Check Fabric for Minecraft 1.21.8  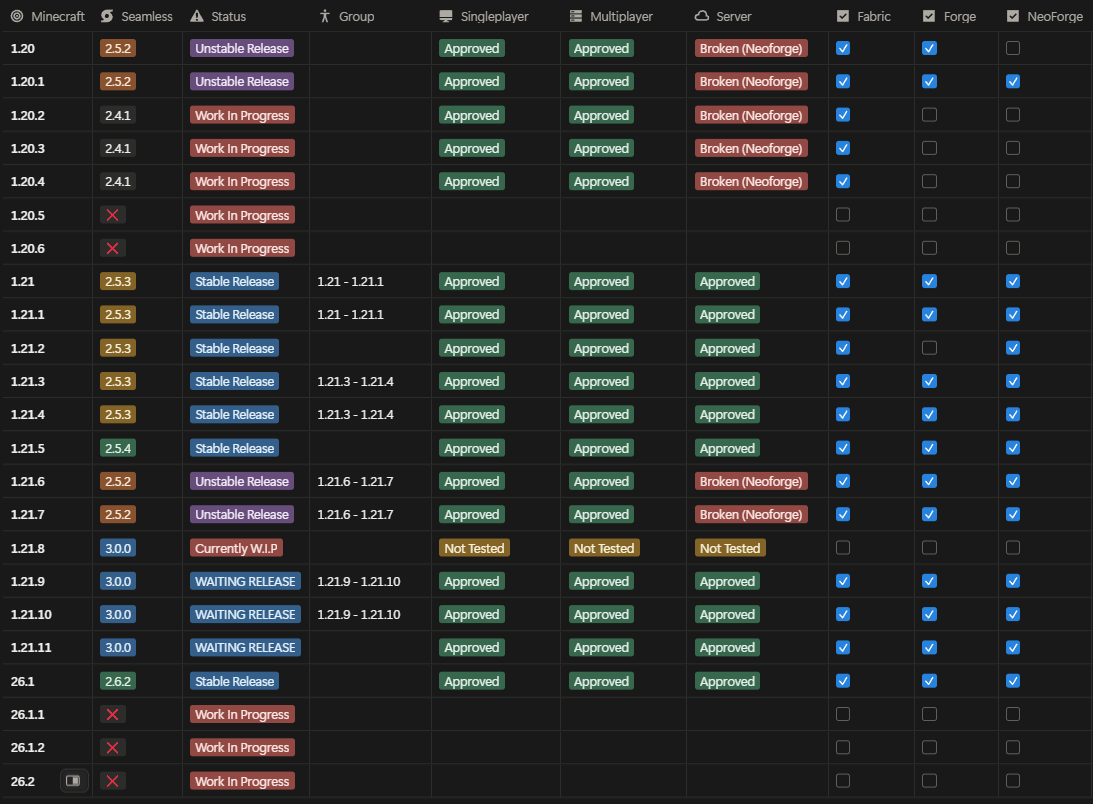[x=843, y=547]
